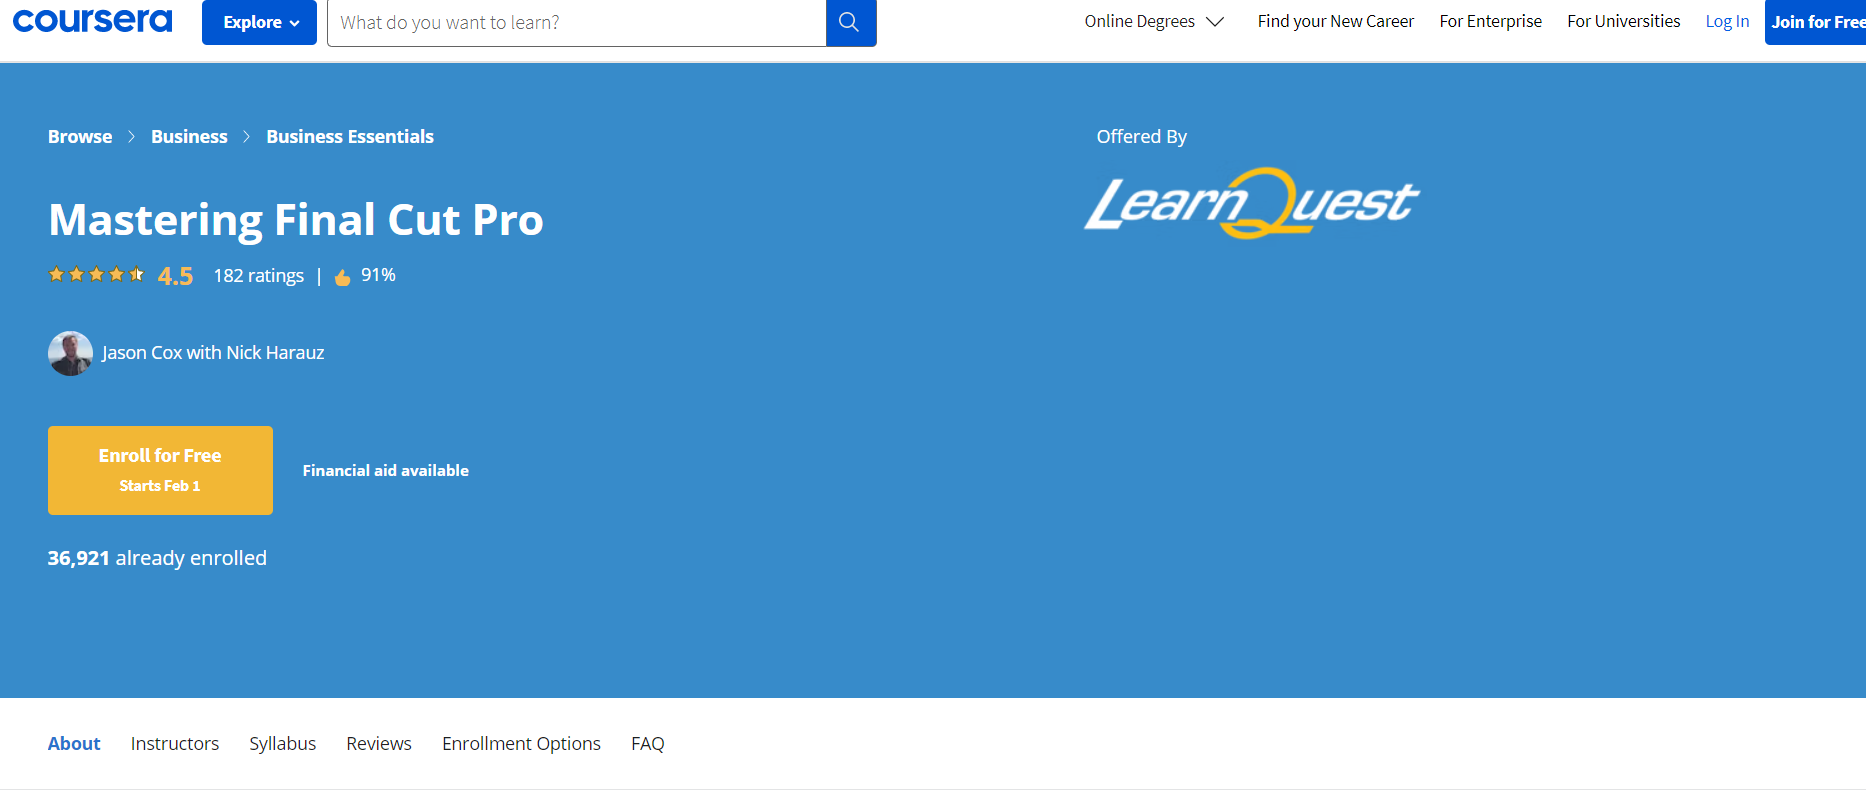
Task: Expand the Online Degrees menu
Action: (x=1154, y=22)
